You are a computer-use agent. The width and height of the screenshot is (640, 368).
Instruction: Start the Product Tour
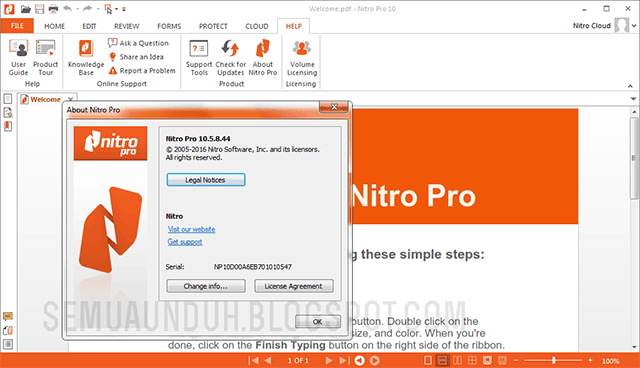pos(45,57)
